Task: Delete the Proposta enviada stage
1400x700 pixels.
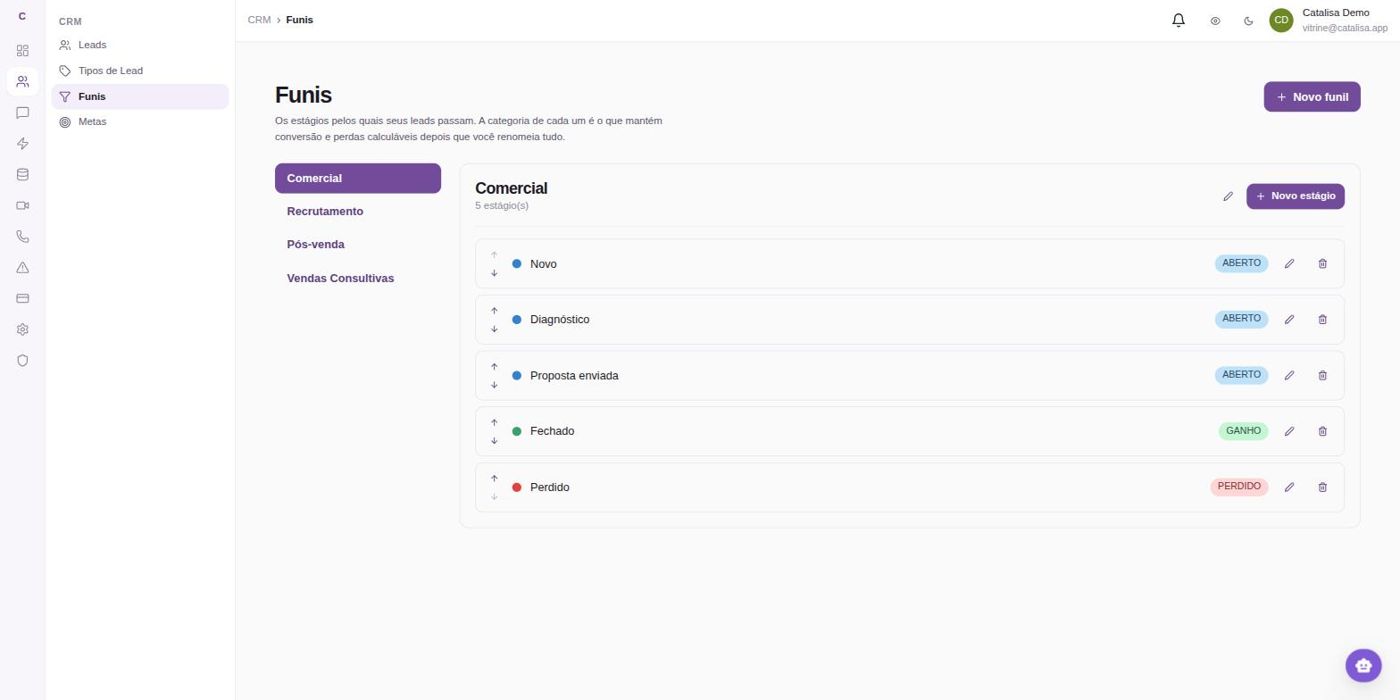Action: coord(1322,376)
